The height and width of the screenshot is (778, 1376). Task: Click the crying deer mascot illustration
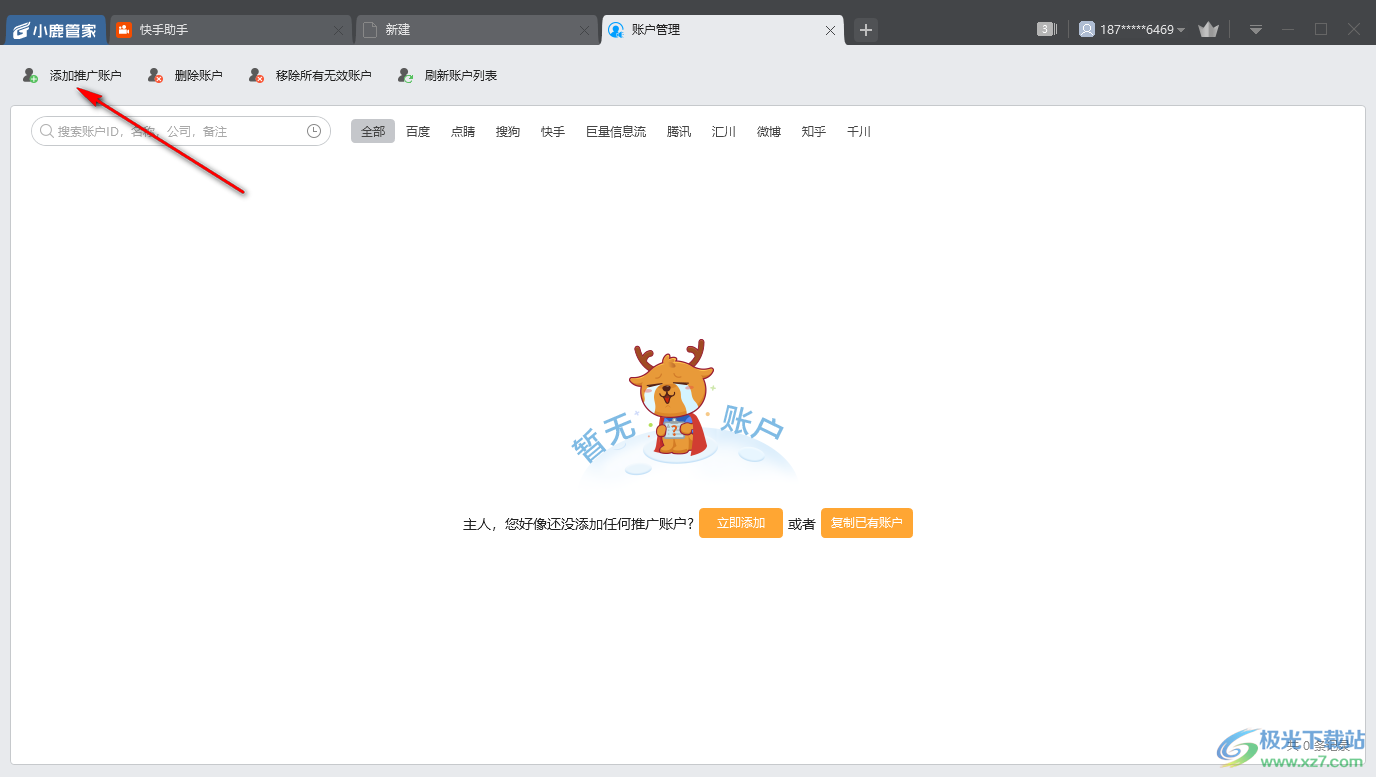(x=672, y=398)
